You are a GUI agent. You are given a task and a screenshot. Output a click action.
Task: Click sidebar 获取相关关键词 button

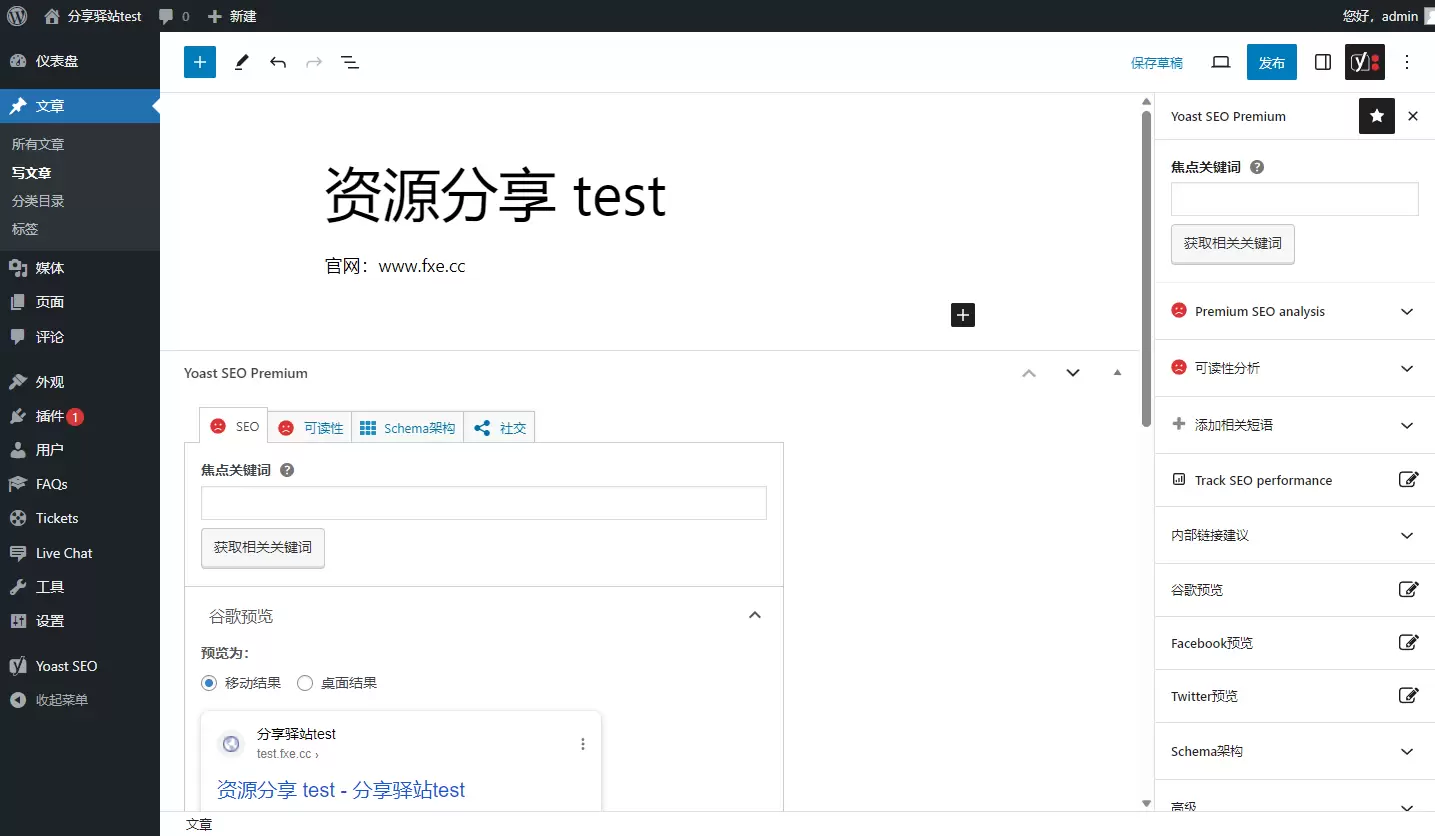pos(1233,244)
